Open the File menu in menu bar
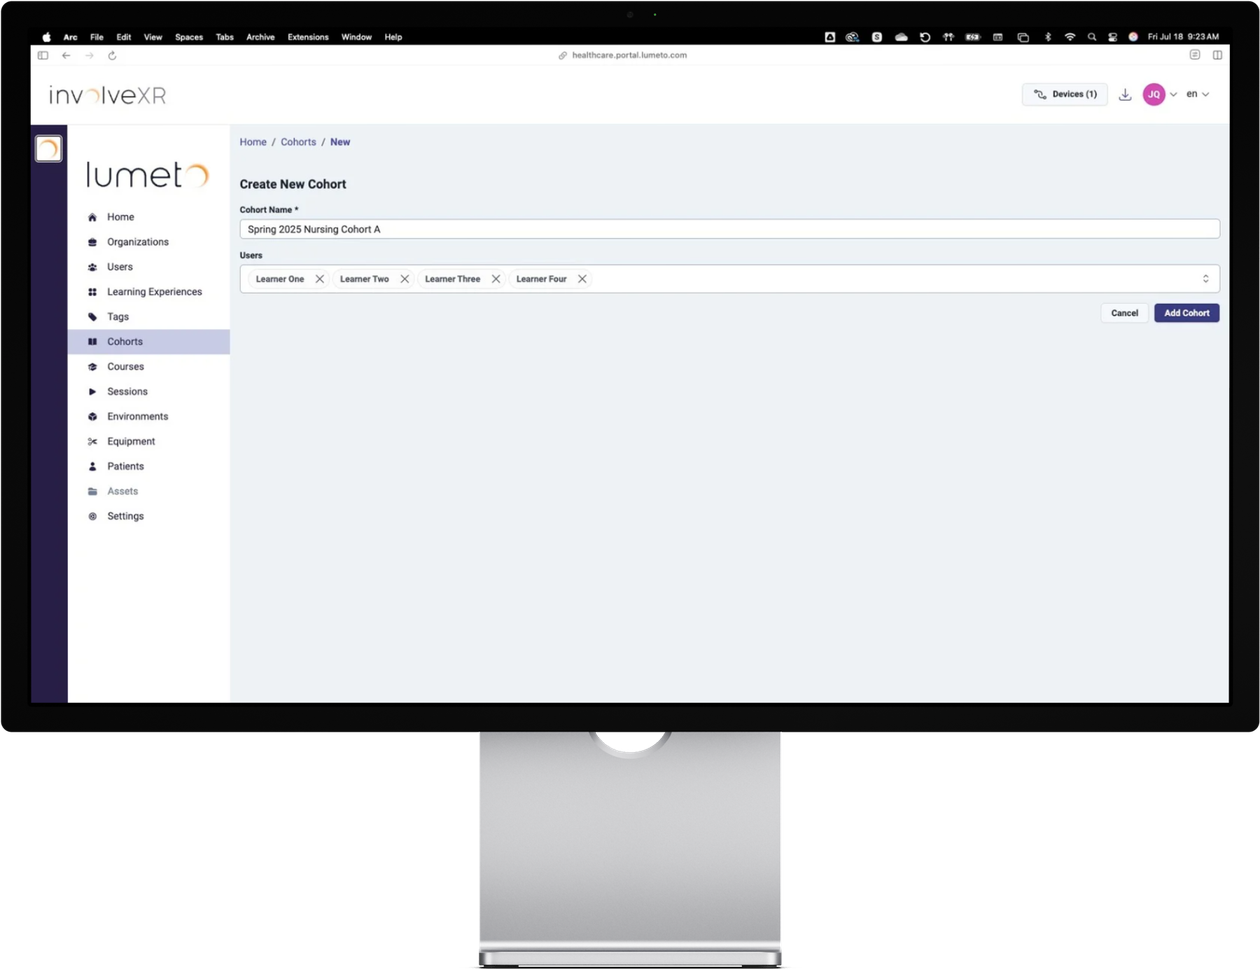Image resolution: width=1260 pixels, height=969 pixels. pos(97,37)
